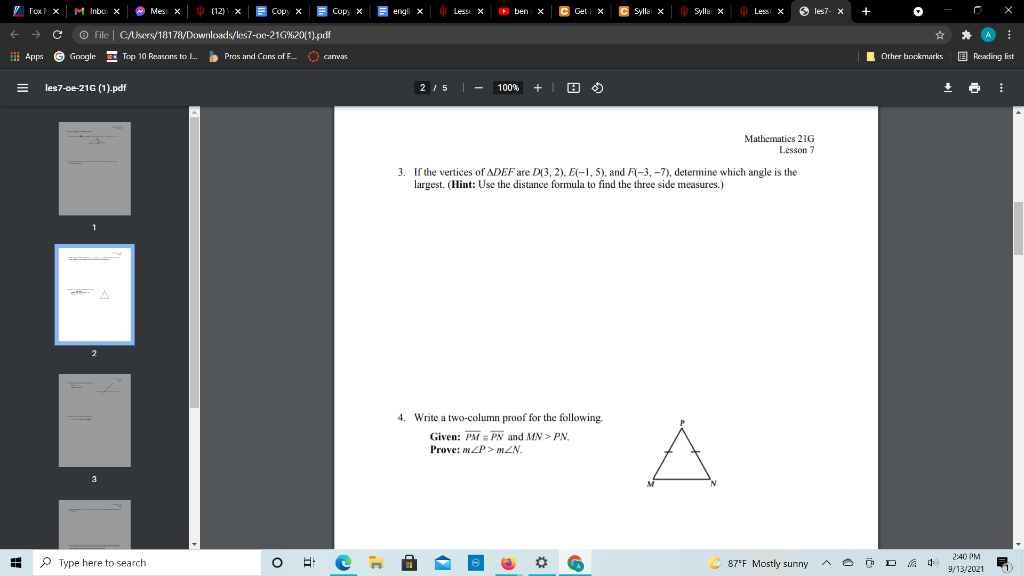Open the Google bookmark

tap(75, 56)
